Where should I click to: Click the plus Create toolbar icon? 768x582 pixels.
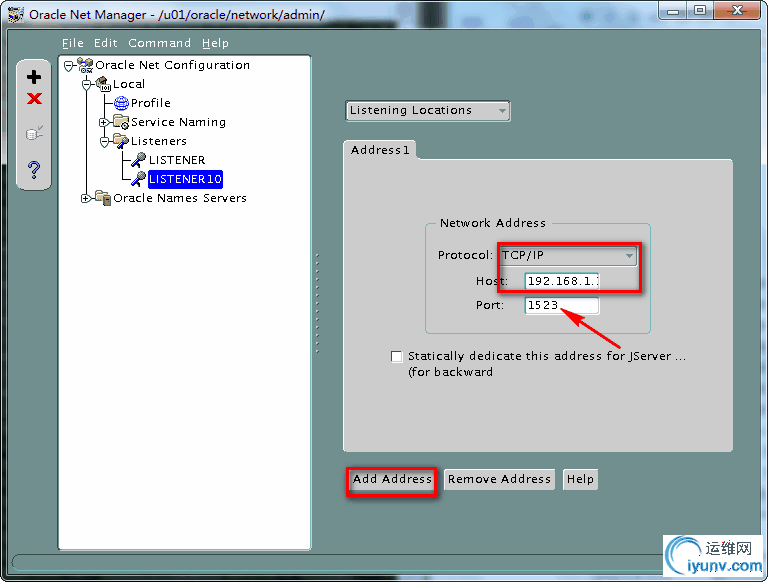point(34,77)
